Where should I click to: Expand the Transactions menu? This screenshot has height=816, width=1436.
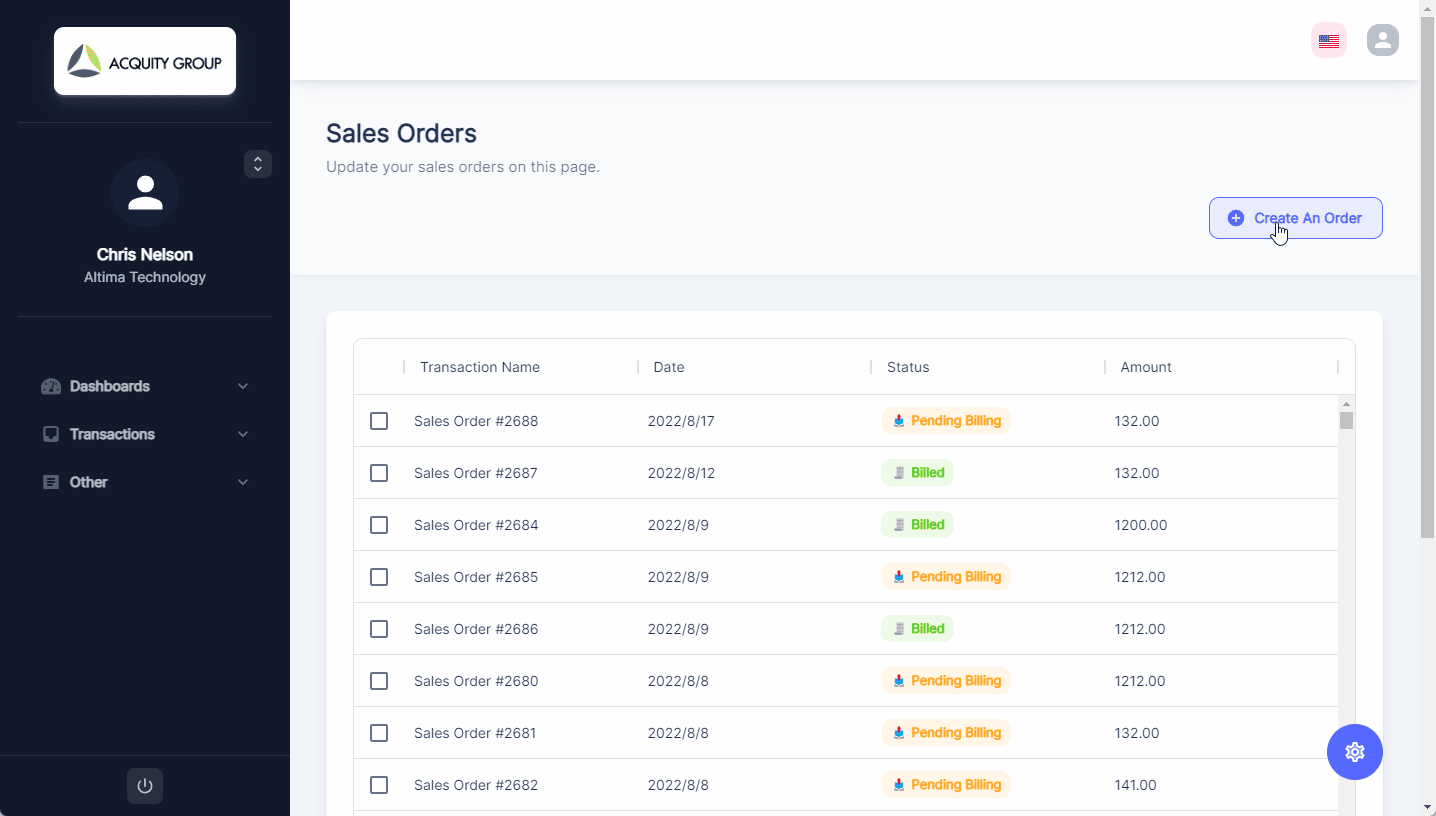(x=111, y=434)
